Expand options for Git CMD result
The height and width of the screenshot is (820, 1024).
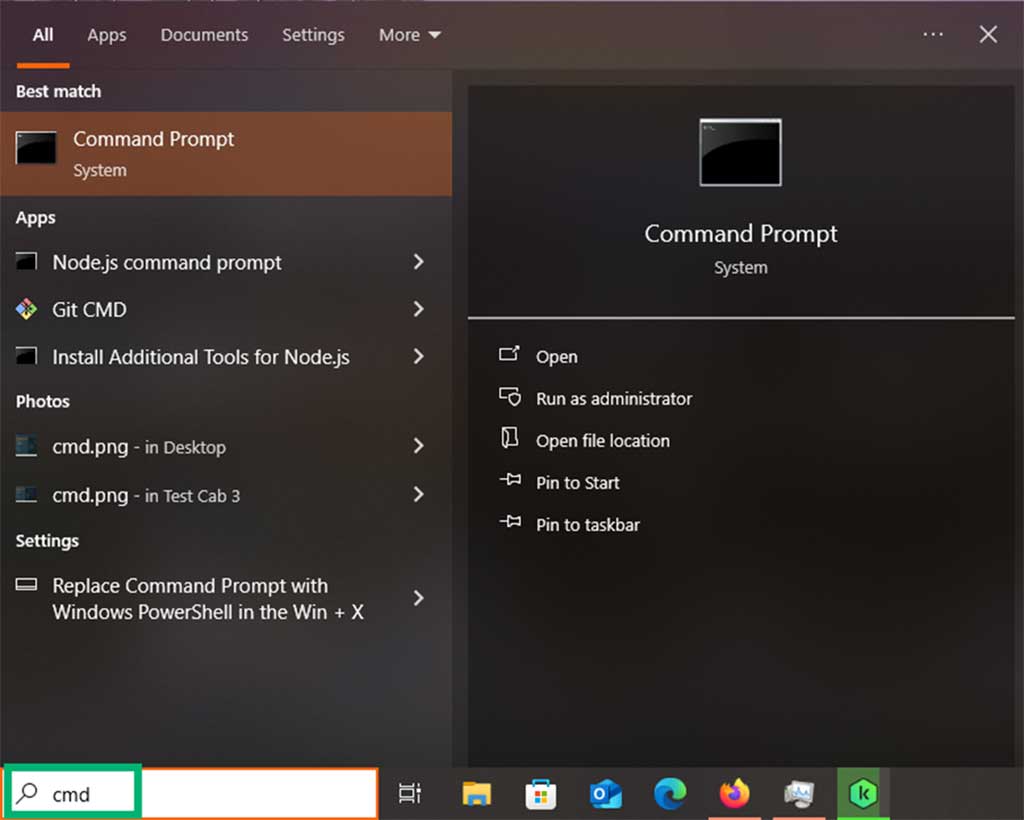[x=419, y=310]
